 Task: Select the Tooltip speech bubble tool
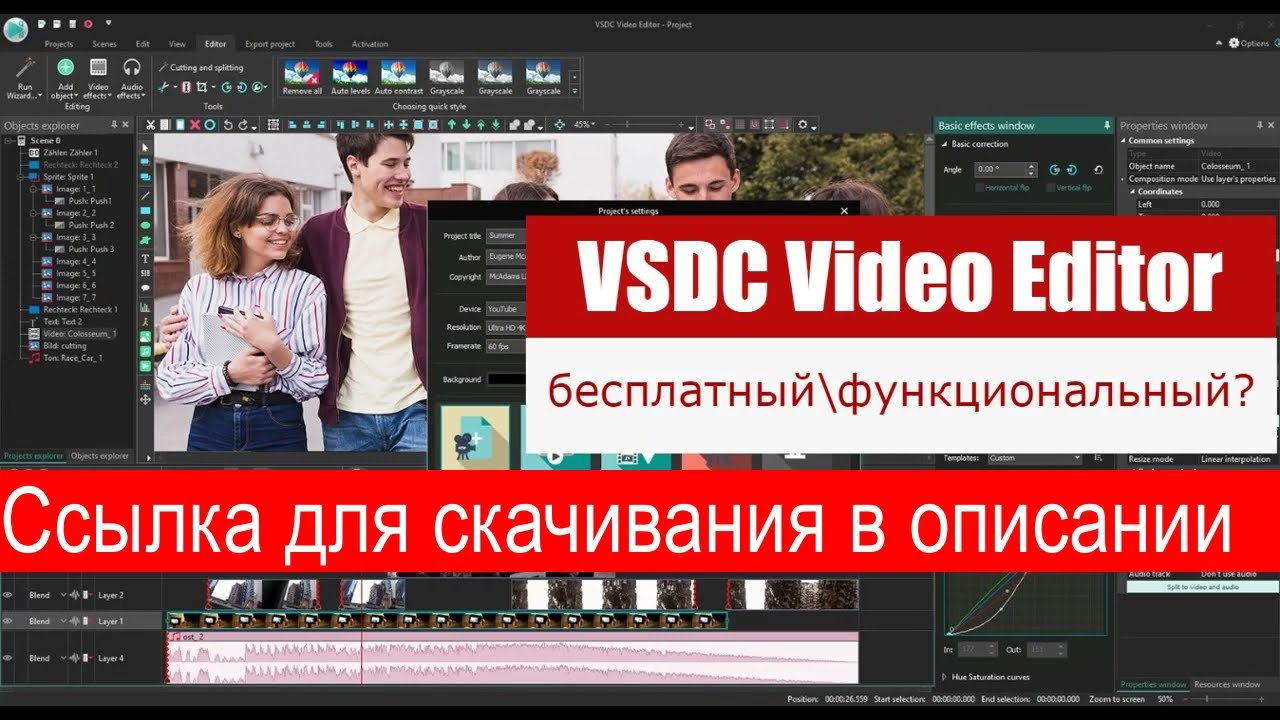click(x=145, y=287)
